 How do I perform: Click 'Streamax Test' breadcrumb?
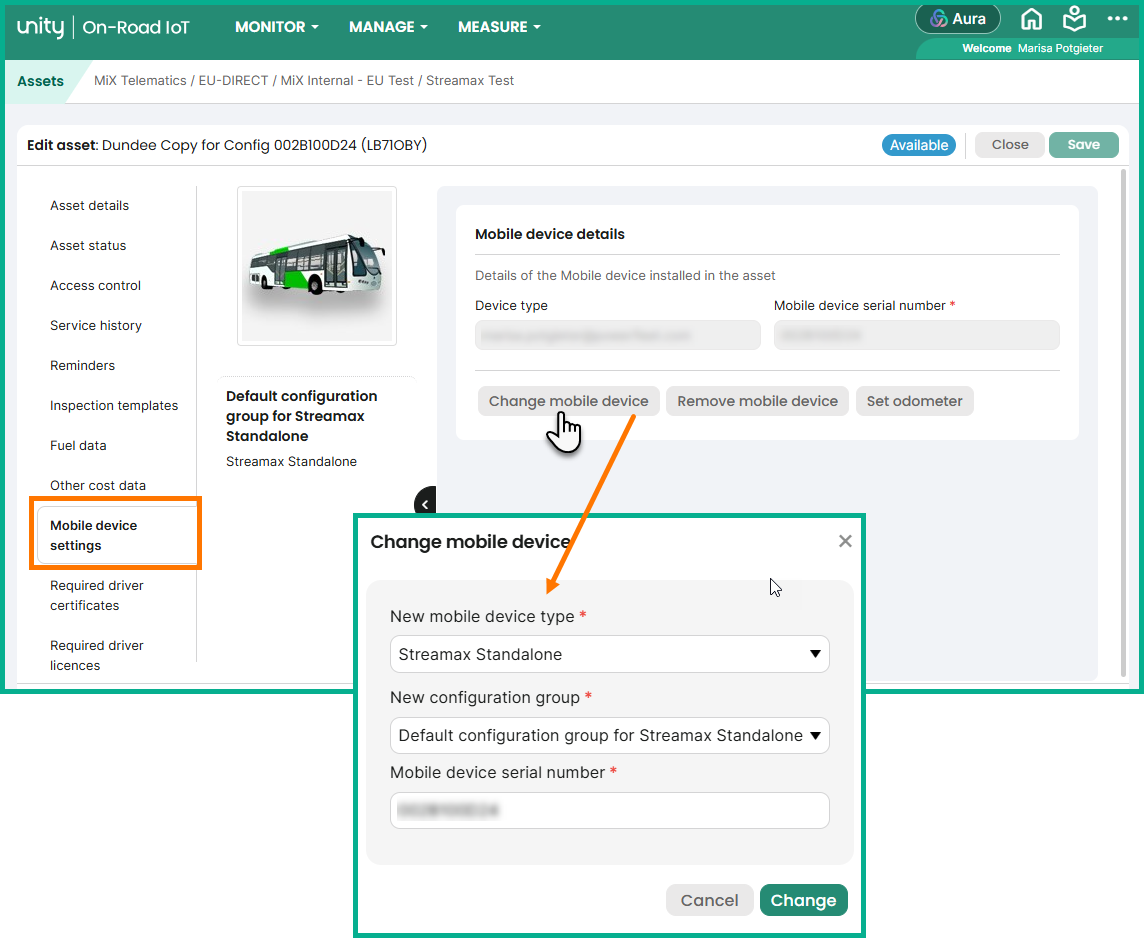(x=470, y=81)
